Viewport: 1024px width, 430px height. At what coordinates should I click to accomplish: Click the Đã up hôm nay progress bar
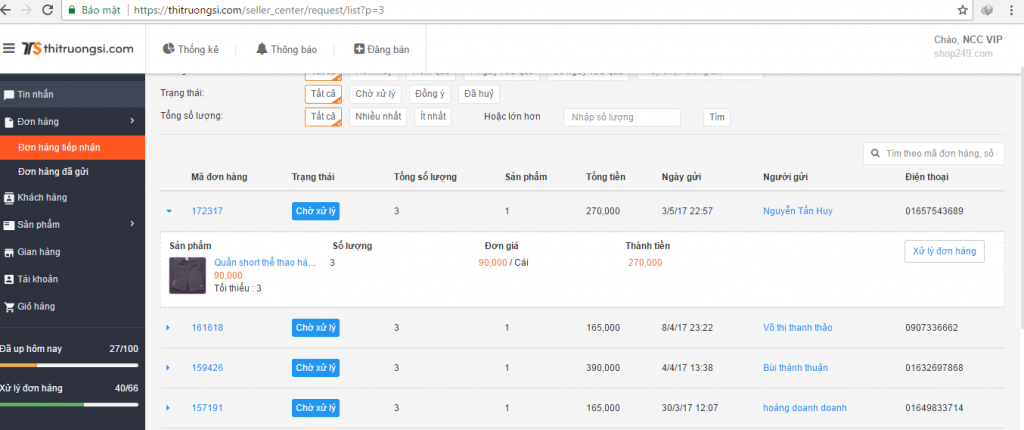(69, 365)
